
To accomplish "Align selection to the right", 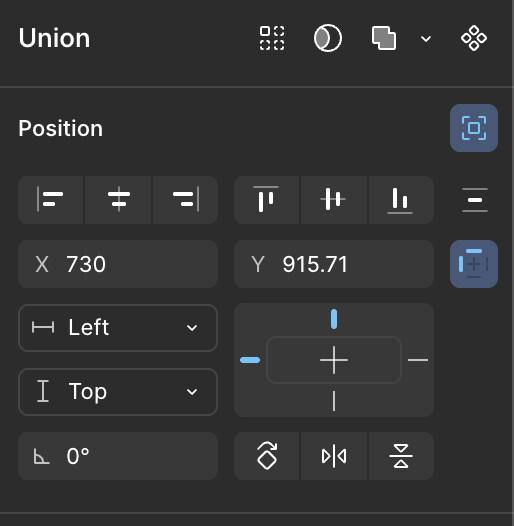I will coord(186,200).
